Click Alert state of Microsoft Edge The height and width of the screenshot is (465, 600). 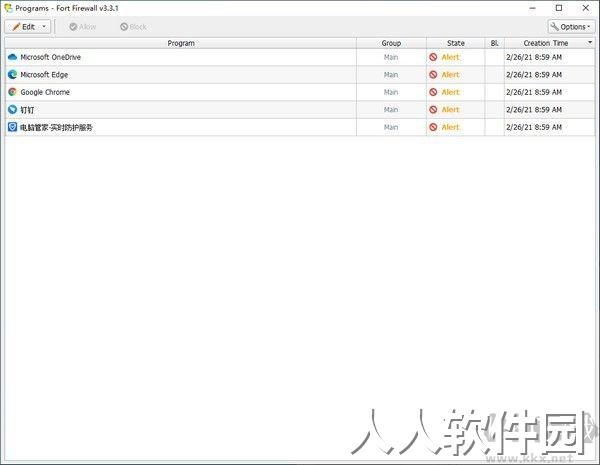(450, 75)
